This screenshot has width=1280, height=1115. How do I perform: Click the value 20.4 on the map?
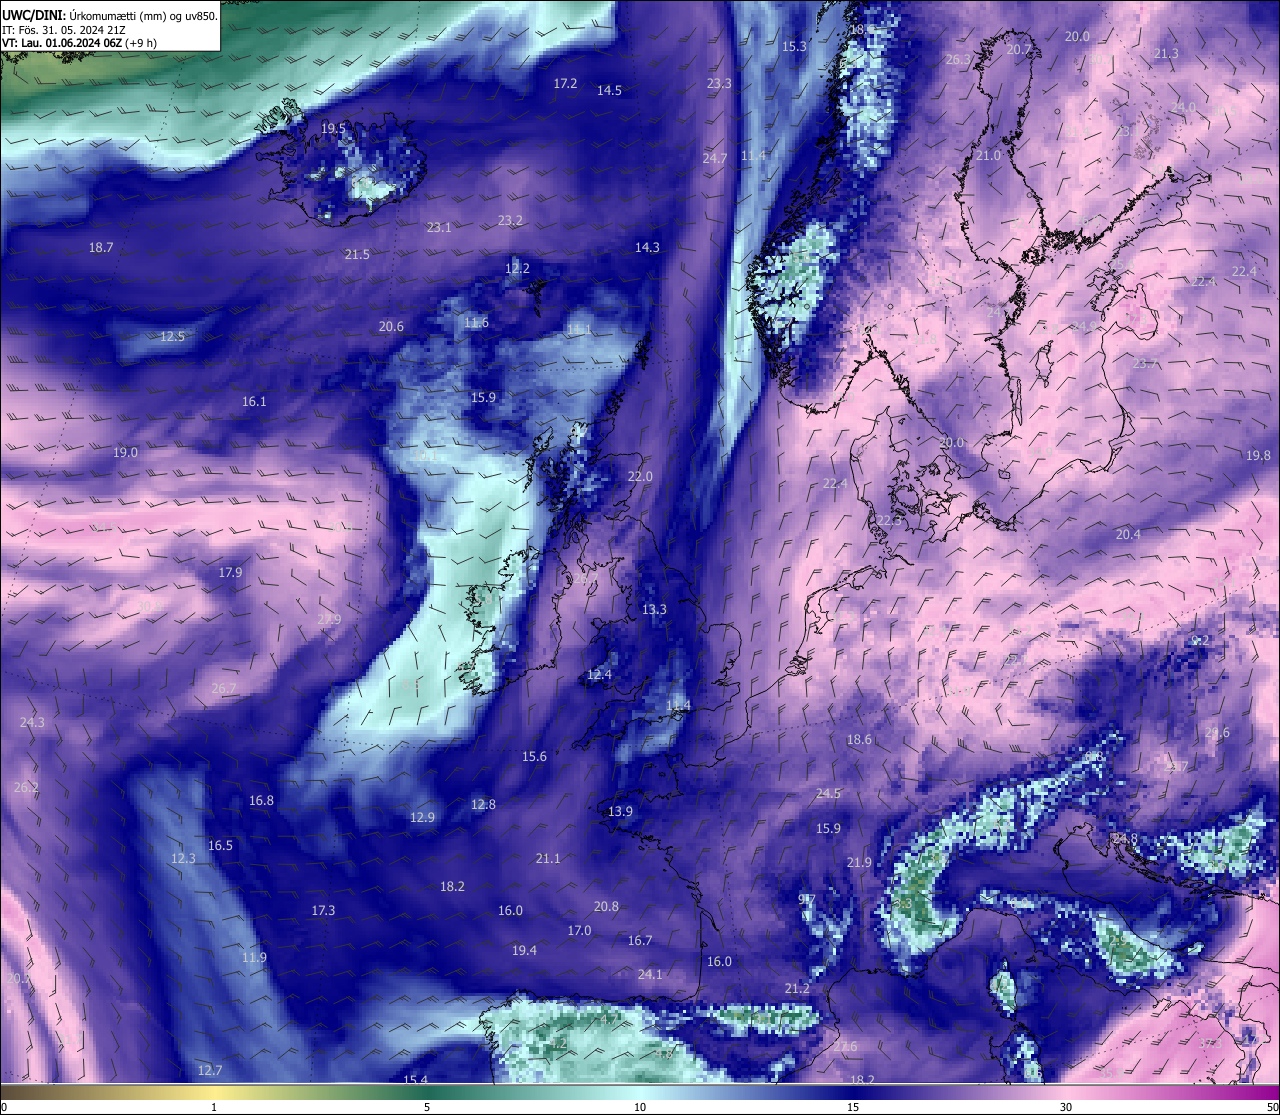pos(1128,535)
